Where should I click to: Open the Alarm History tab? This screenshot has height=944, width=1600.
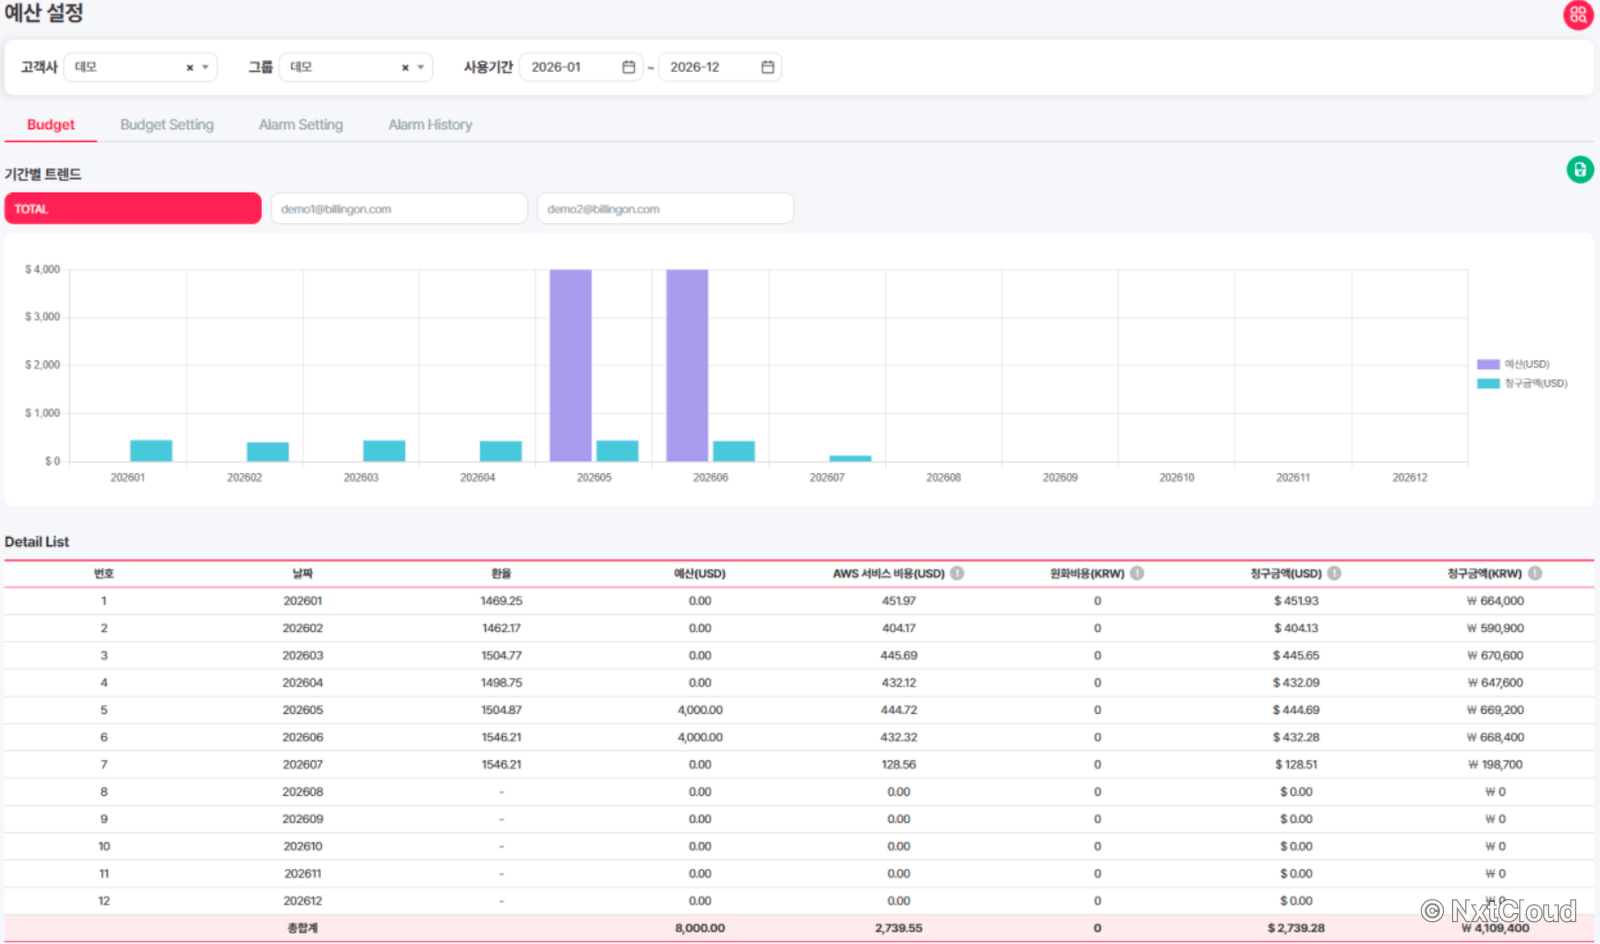(x=430, y=125)
